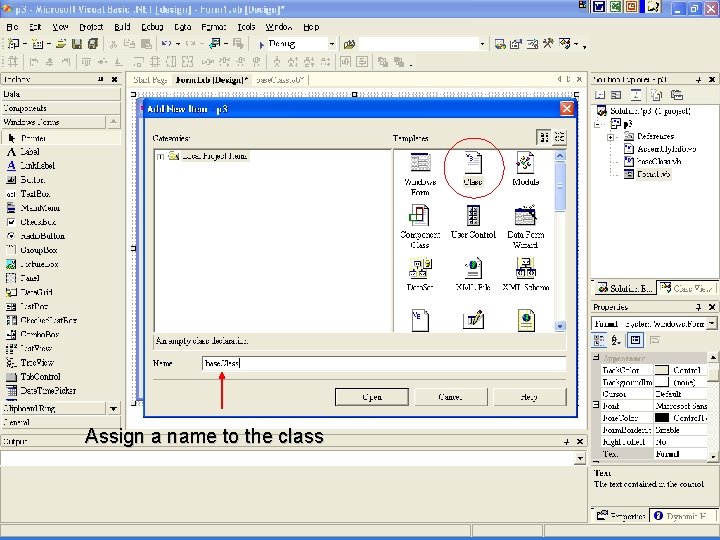The width and height of the screenshot is (720, 540).
Task: Select the User Control template
Action: [473, 222]
